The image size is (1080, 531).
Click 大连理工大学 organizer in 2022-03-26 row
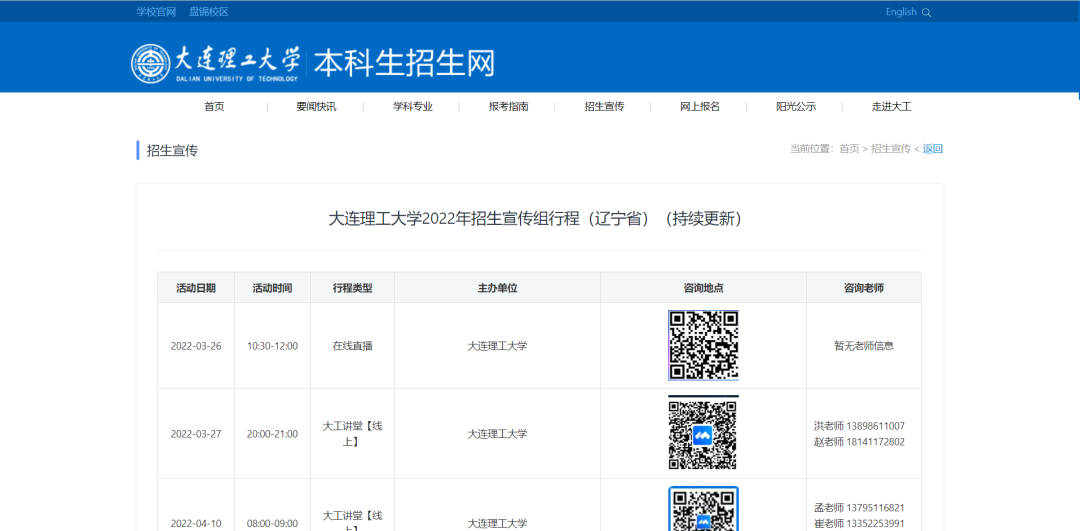coord(497,346)
